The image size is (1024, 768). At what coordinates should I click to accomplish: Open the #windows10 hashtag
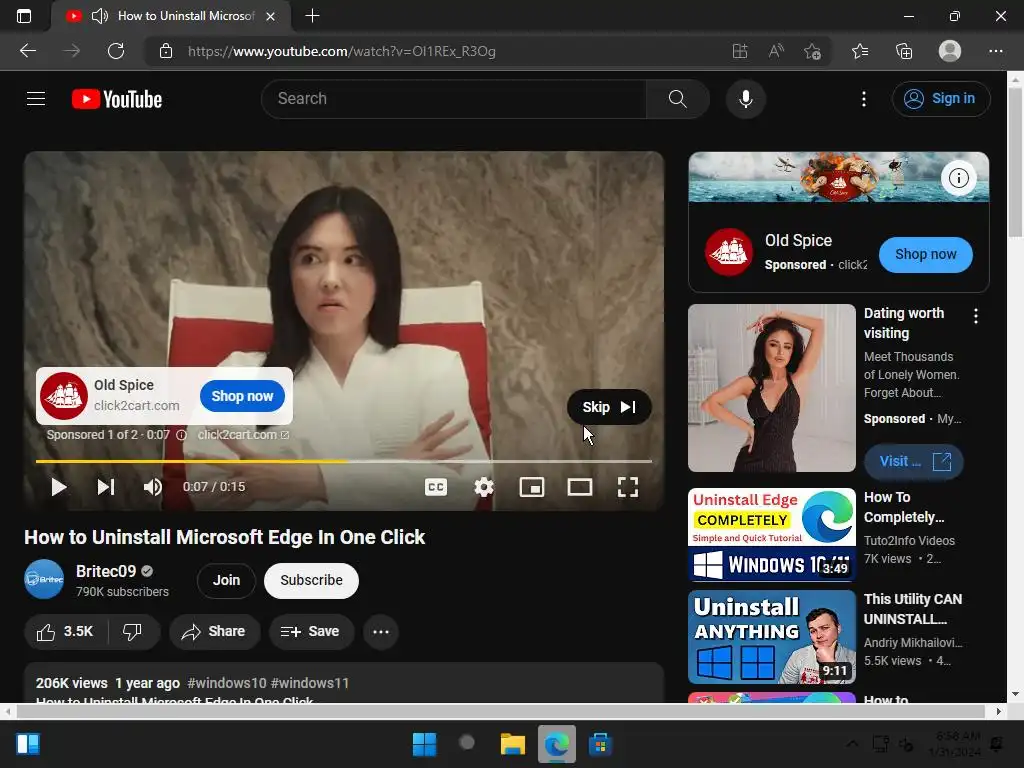tap(227, 683)
